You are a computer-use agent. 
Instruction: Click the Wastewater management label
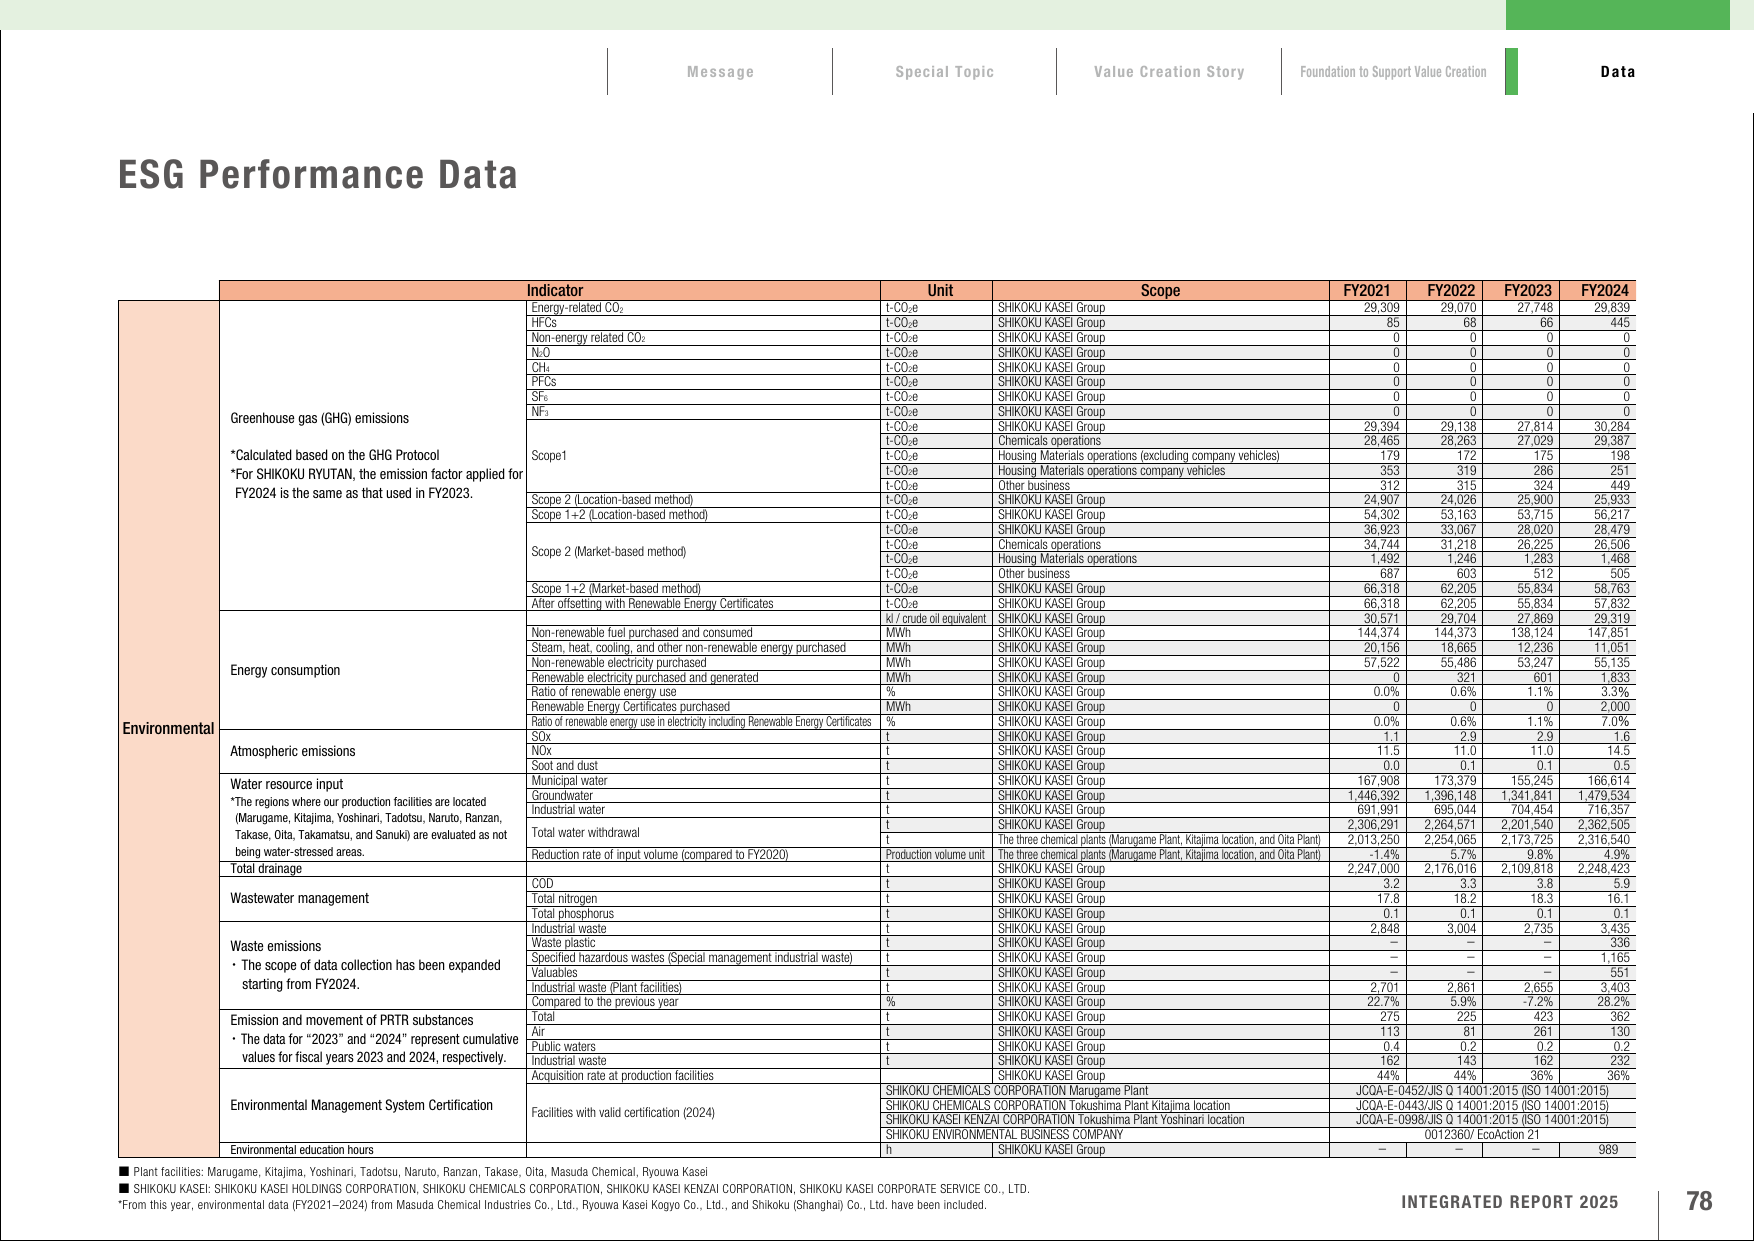coord(299,898)
